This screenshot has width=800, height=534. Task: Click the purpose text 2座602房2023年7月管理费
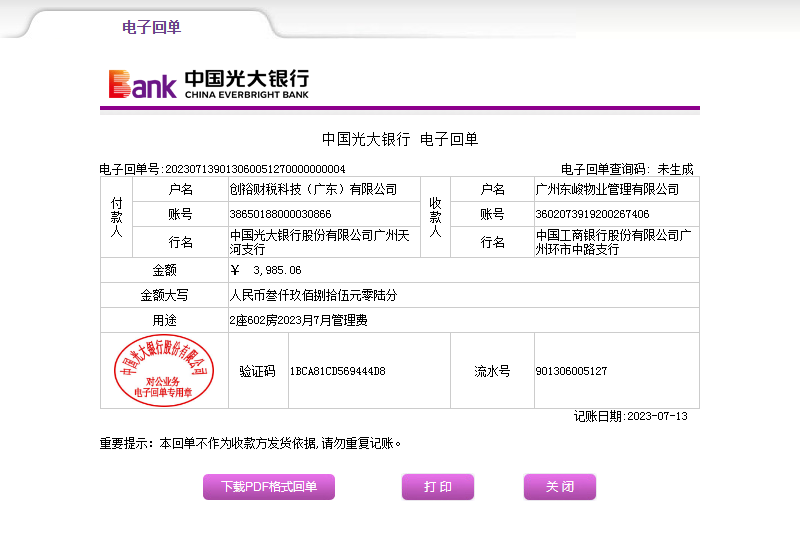click(298, 321)
